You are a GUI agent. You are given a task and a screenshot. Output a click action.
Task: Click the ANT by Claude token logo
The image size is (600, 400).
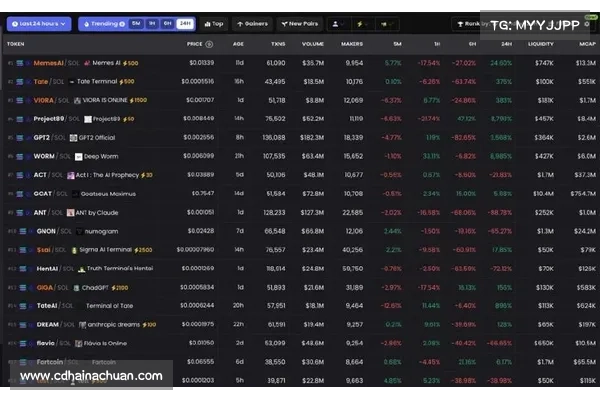(70, 212)
